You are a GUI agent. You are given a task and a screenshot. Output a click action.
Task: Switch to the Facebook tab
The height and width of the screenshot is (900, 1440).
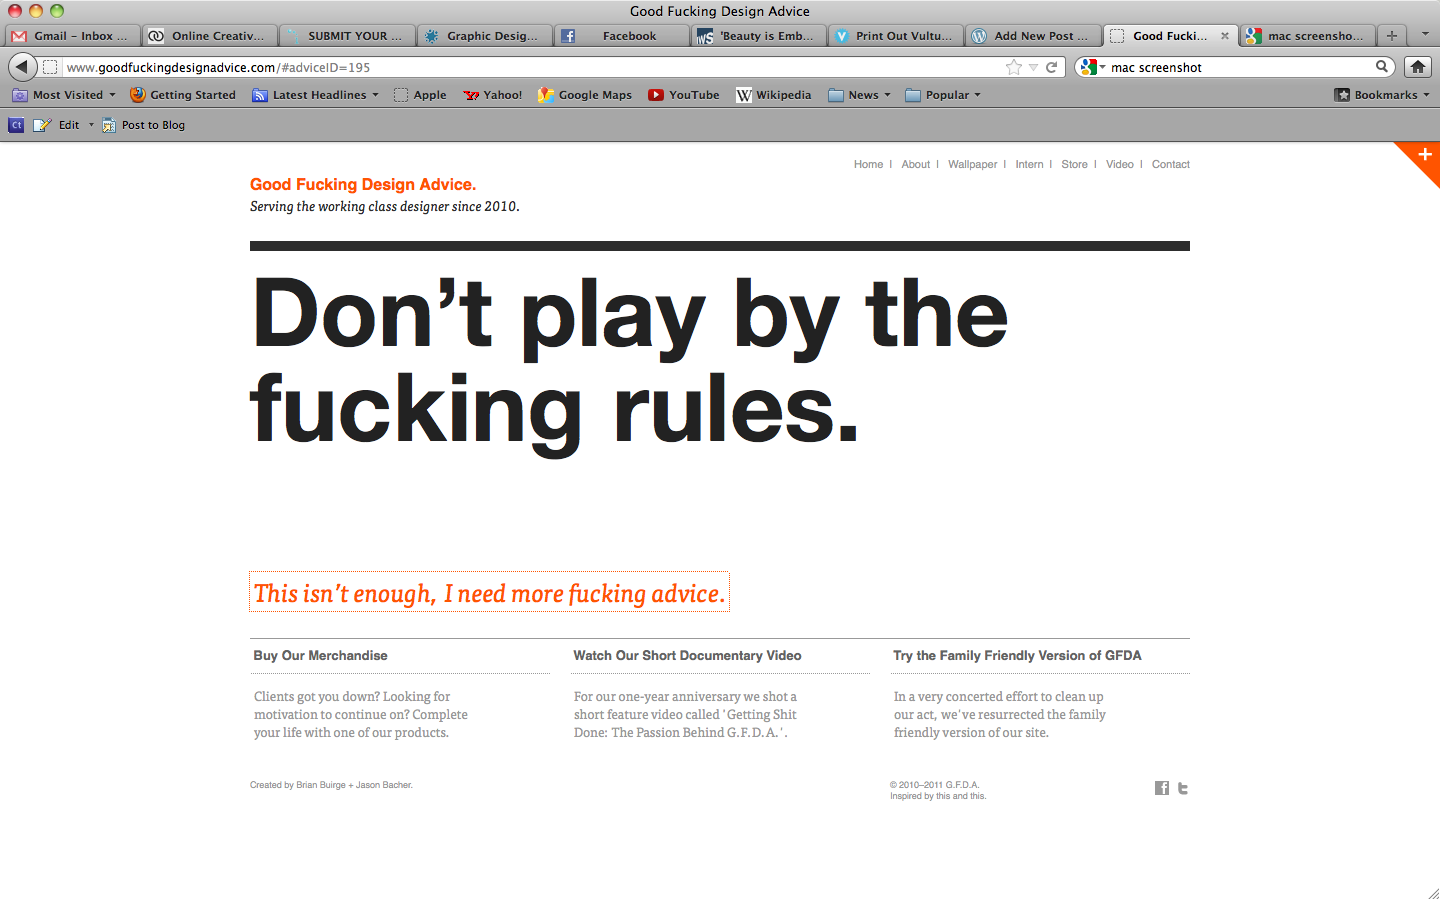[x=620, y=35]
